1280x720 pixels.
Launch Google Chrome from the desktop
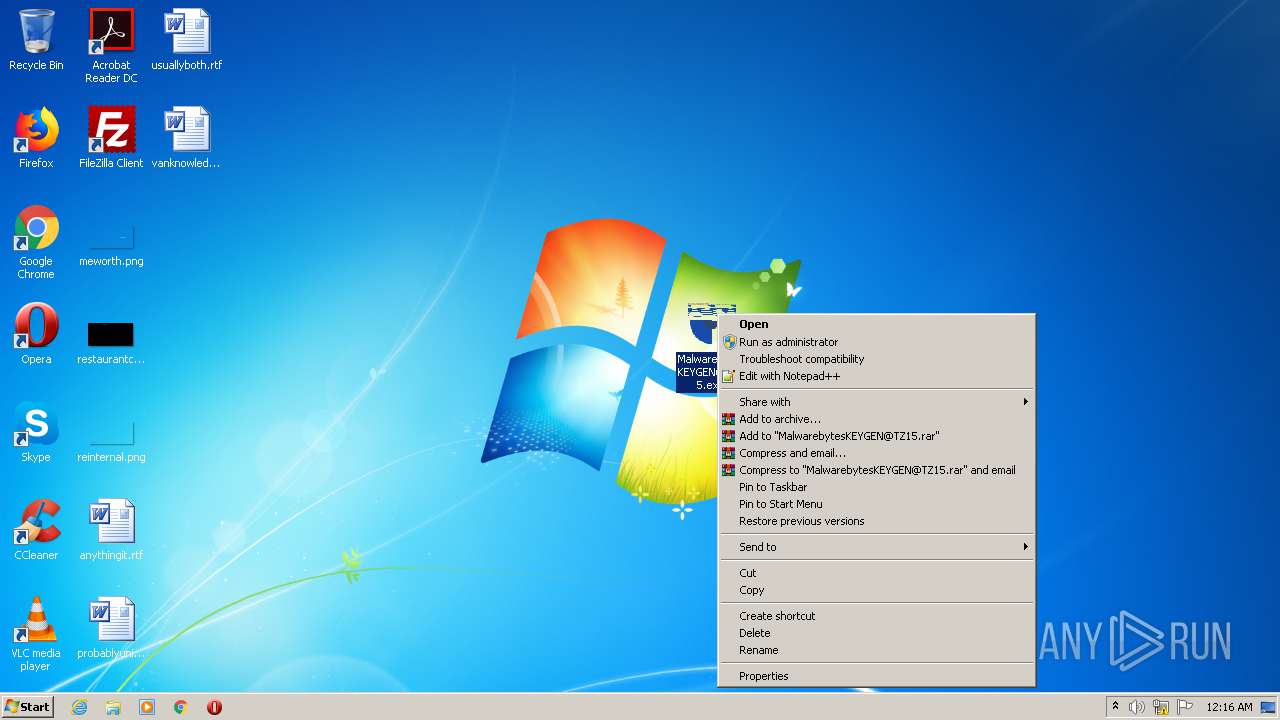tap(36, 242)
